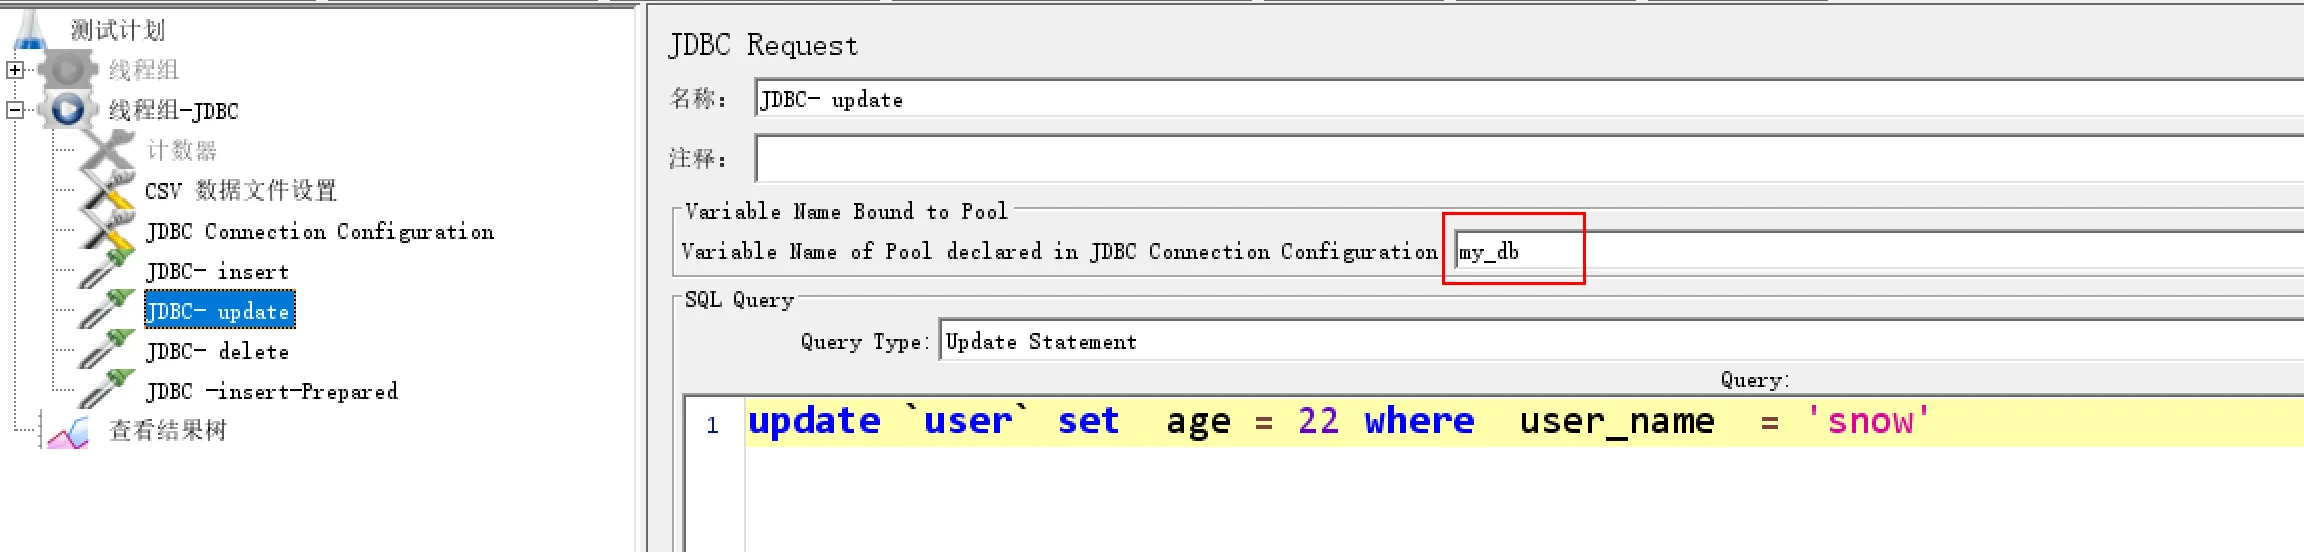This screenshot has width=2304, height=552.
Task: Select the JDBC- update tree item
Action: [219, 311]
